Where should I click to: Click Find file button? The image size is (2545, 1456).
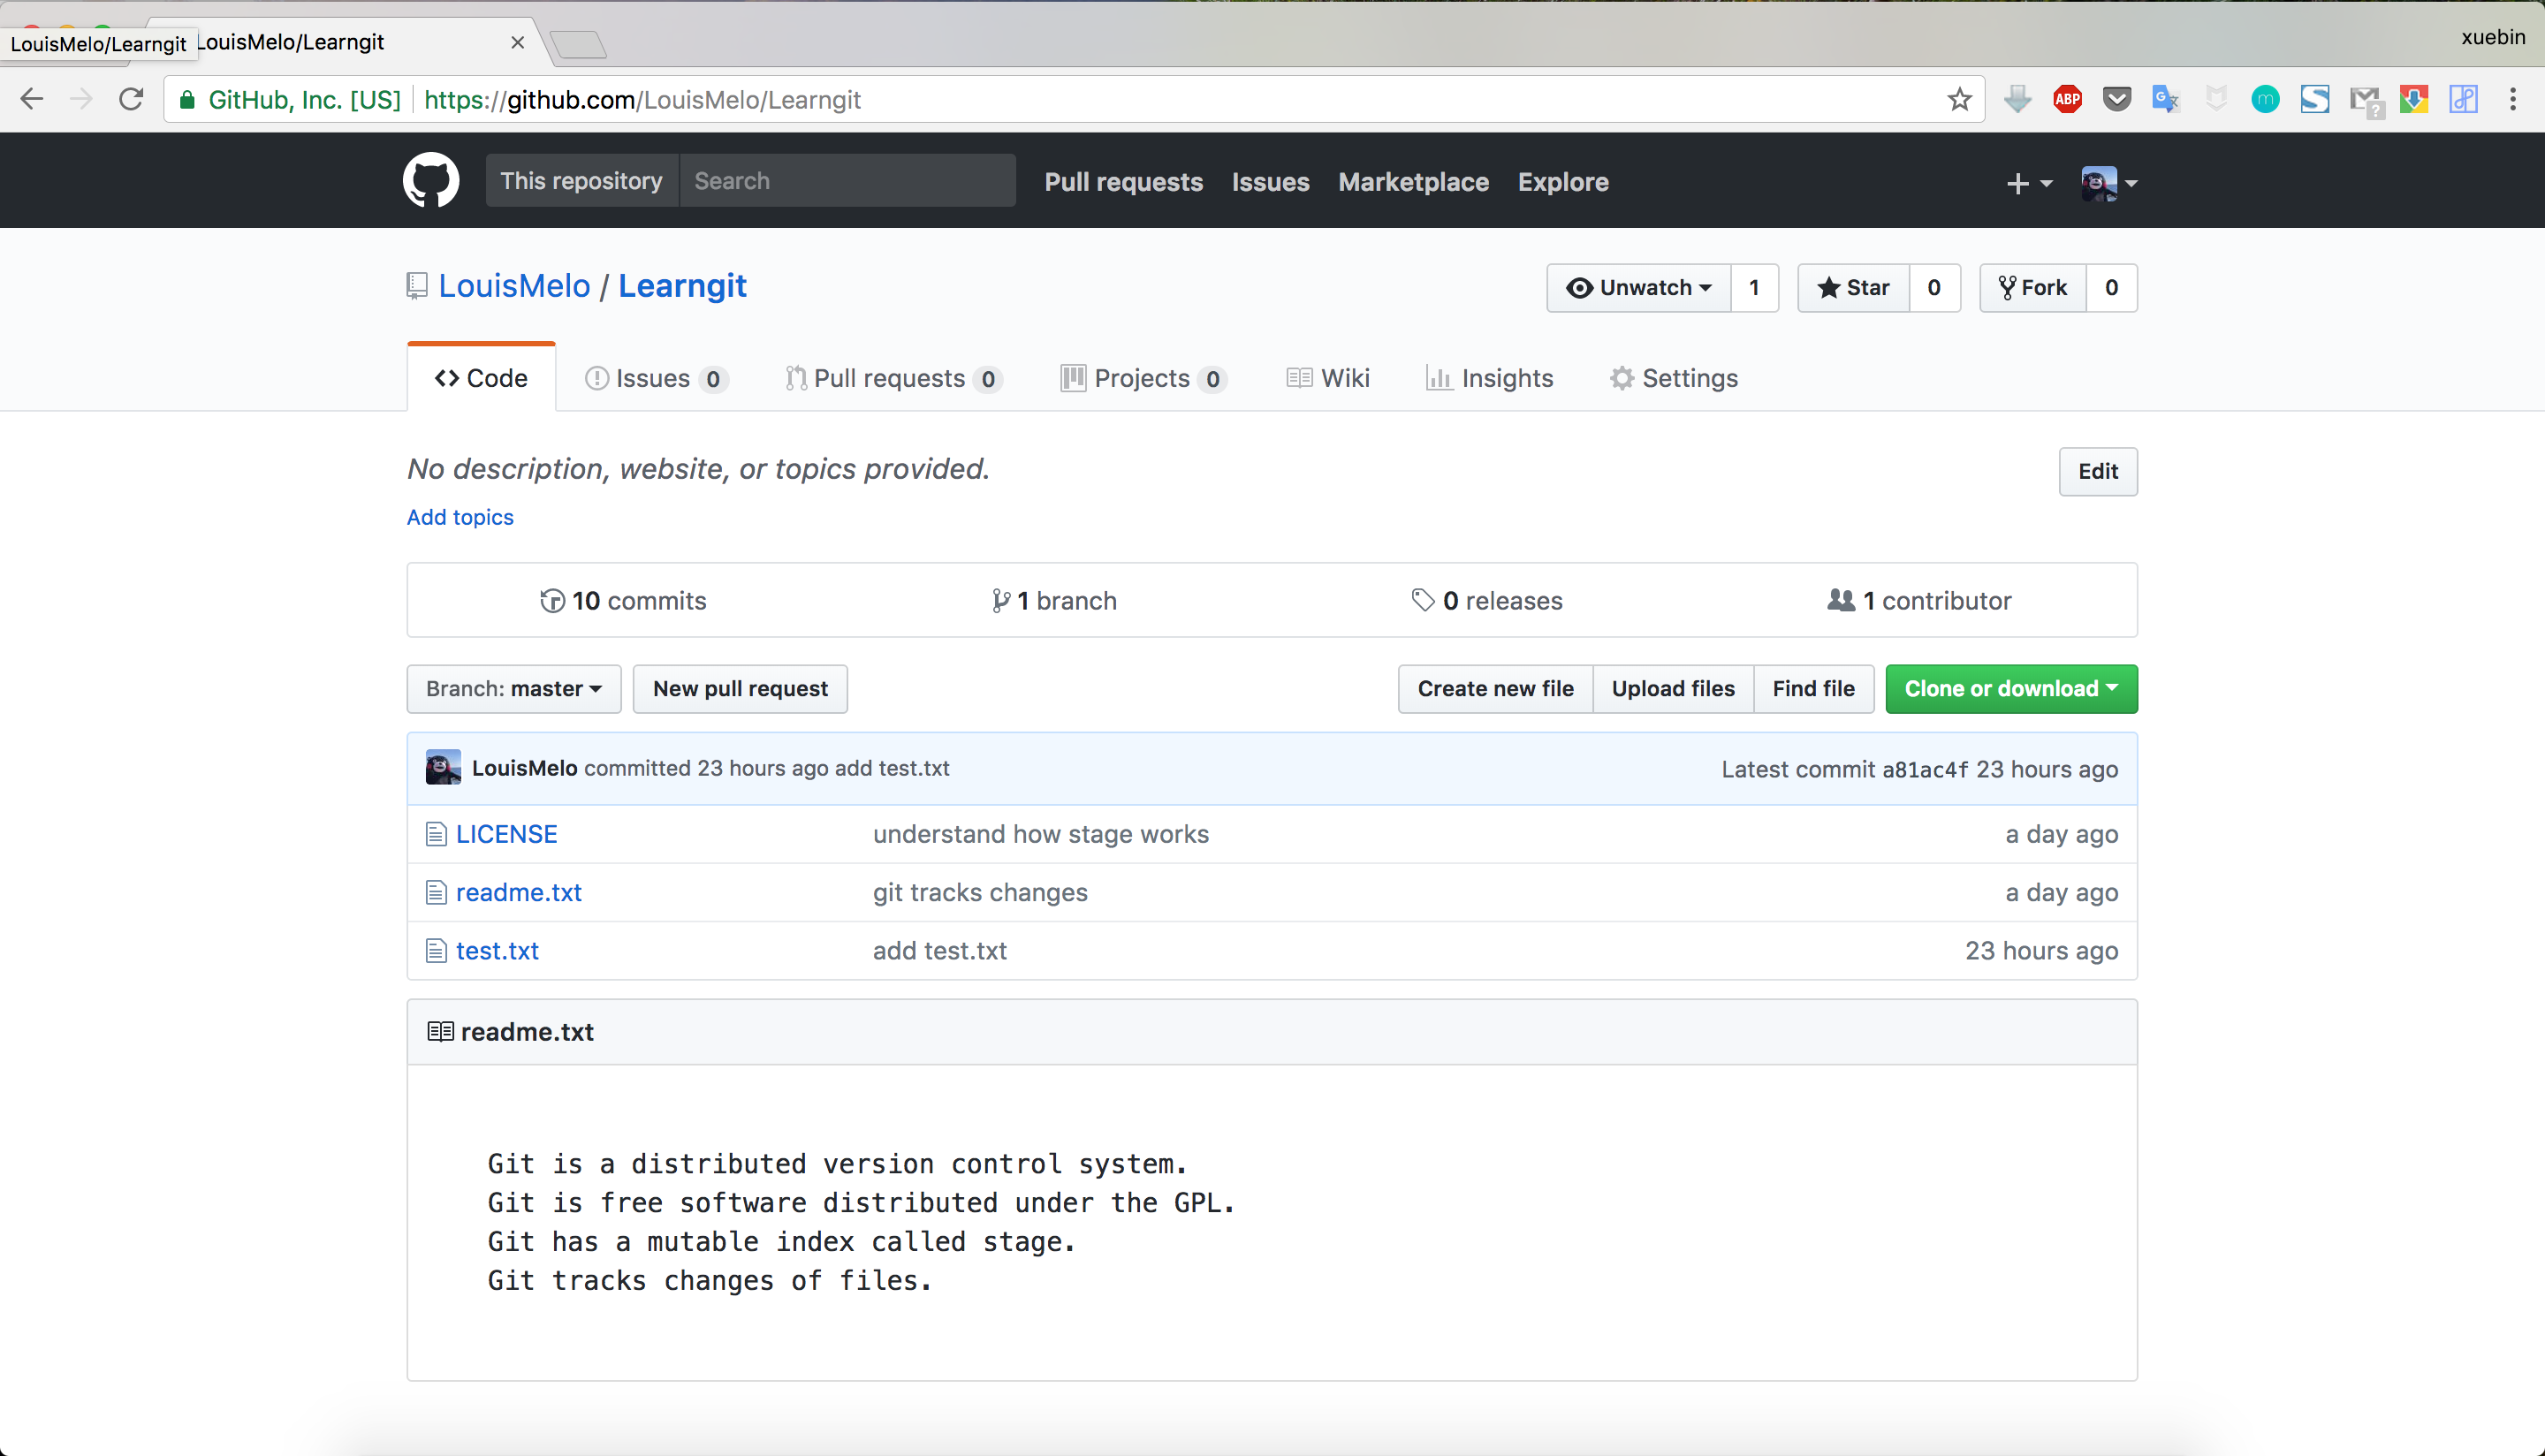[x=1813, y=689]
